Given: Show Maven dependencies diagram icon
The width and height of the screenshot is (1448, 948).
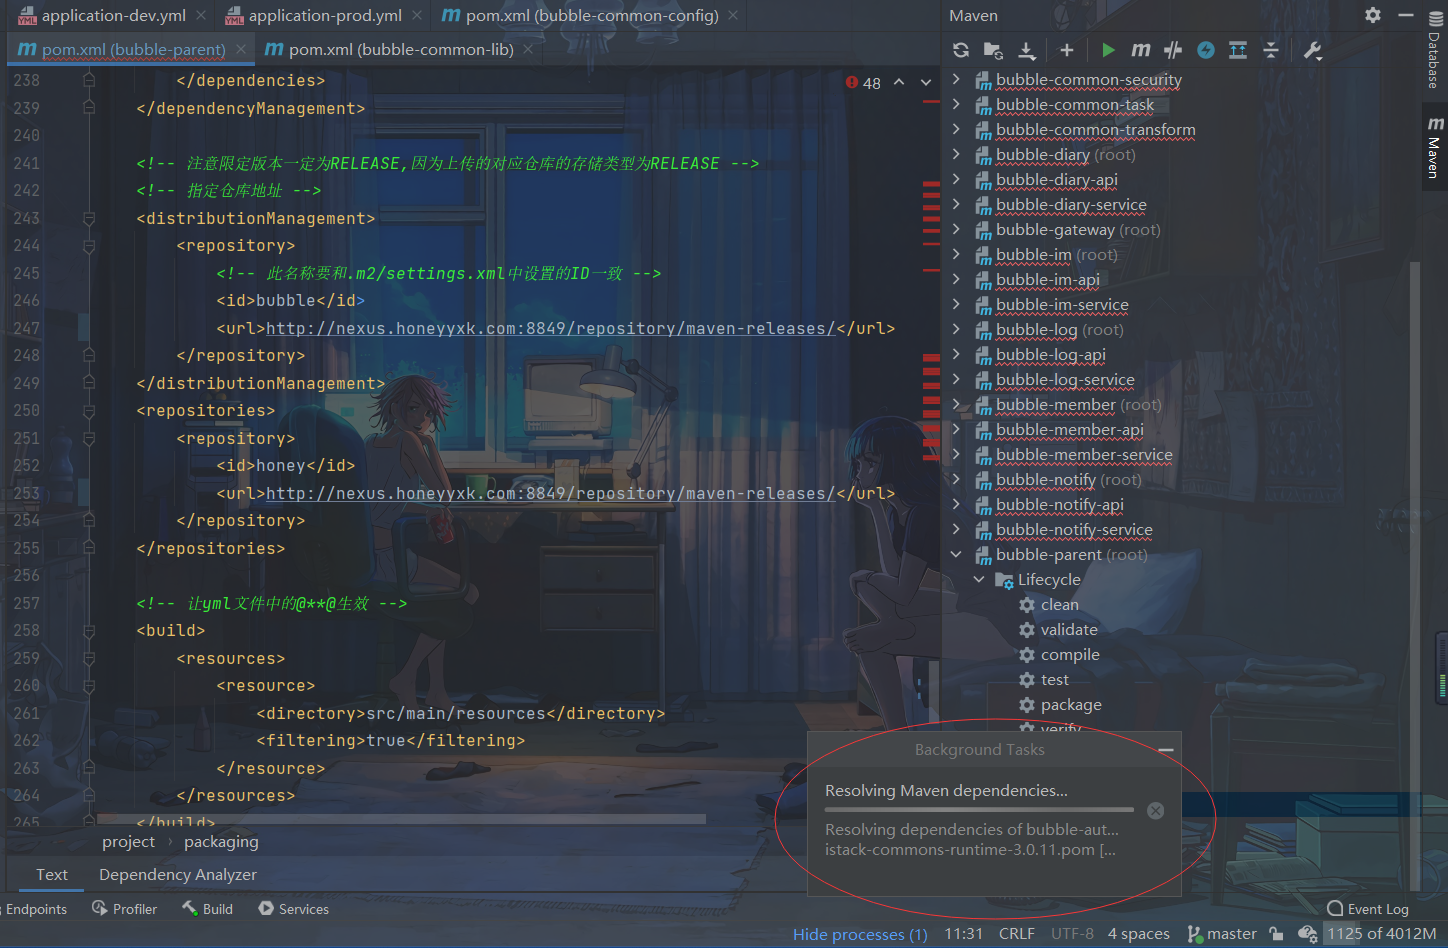Looking at the screenshot, I should coord(1238,50).
